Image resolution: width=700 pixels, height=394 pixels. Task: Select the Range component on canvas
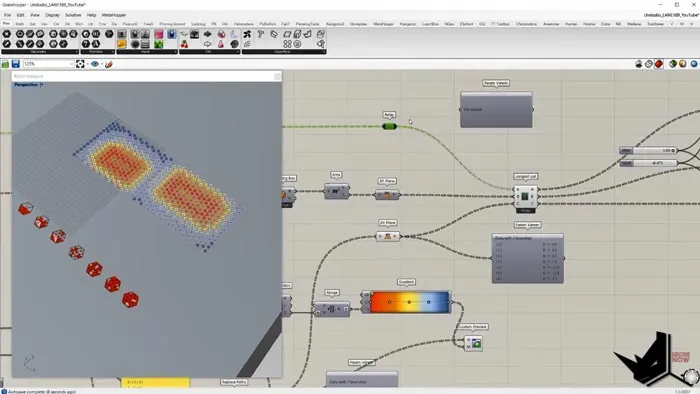pyautogui.click(x=332, y=308)
